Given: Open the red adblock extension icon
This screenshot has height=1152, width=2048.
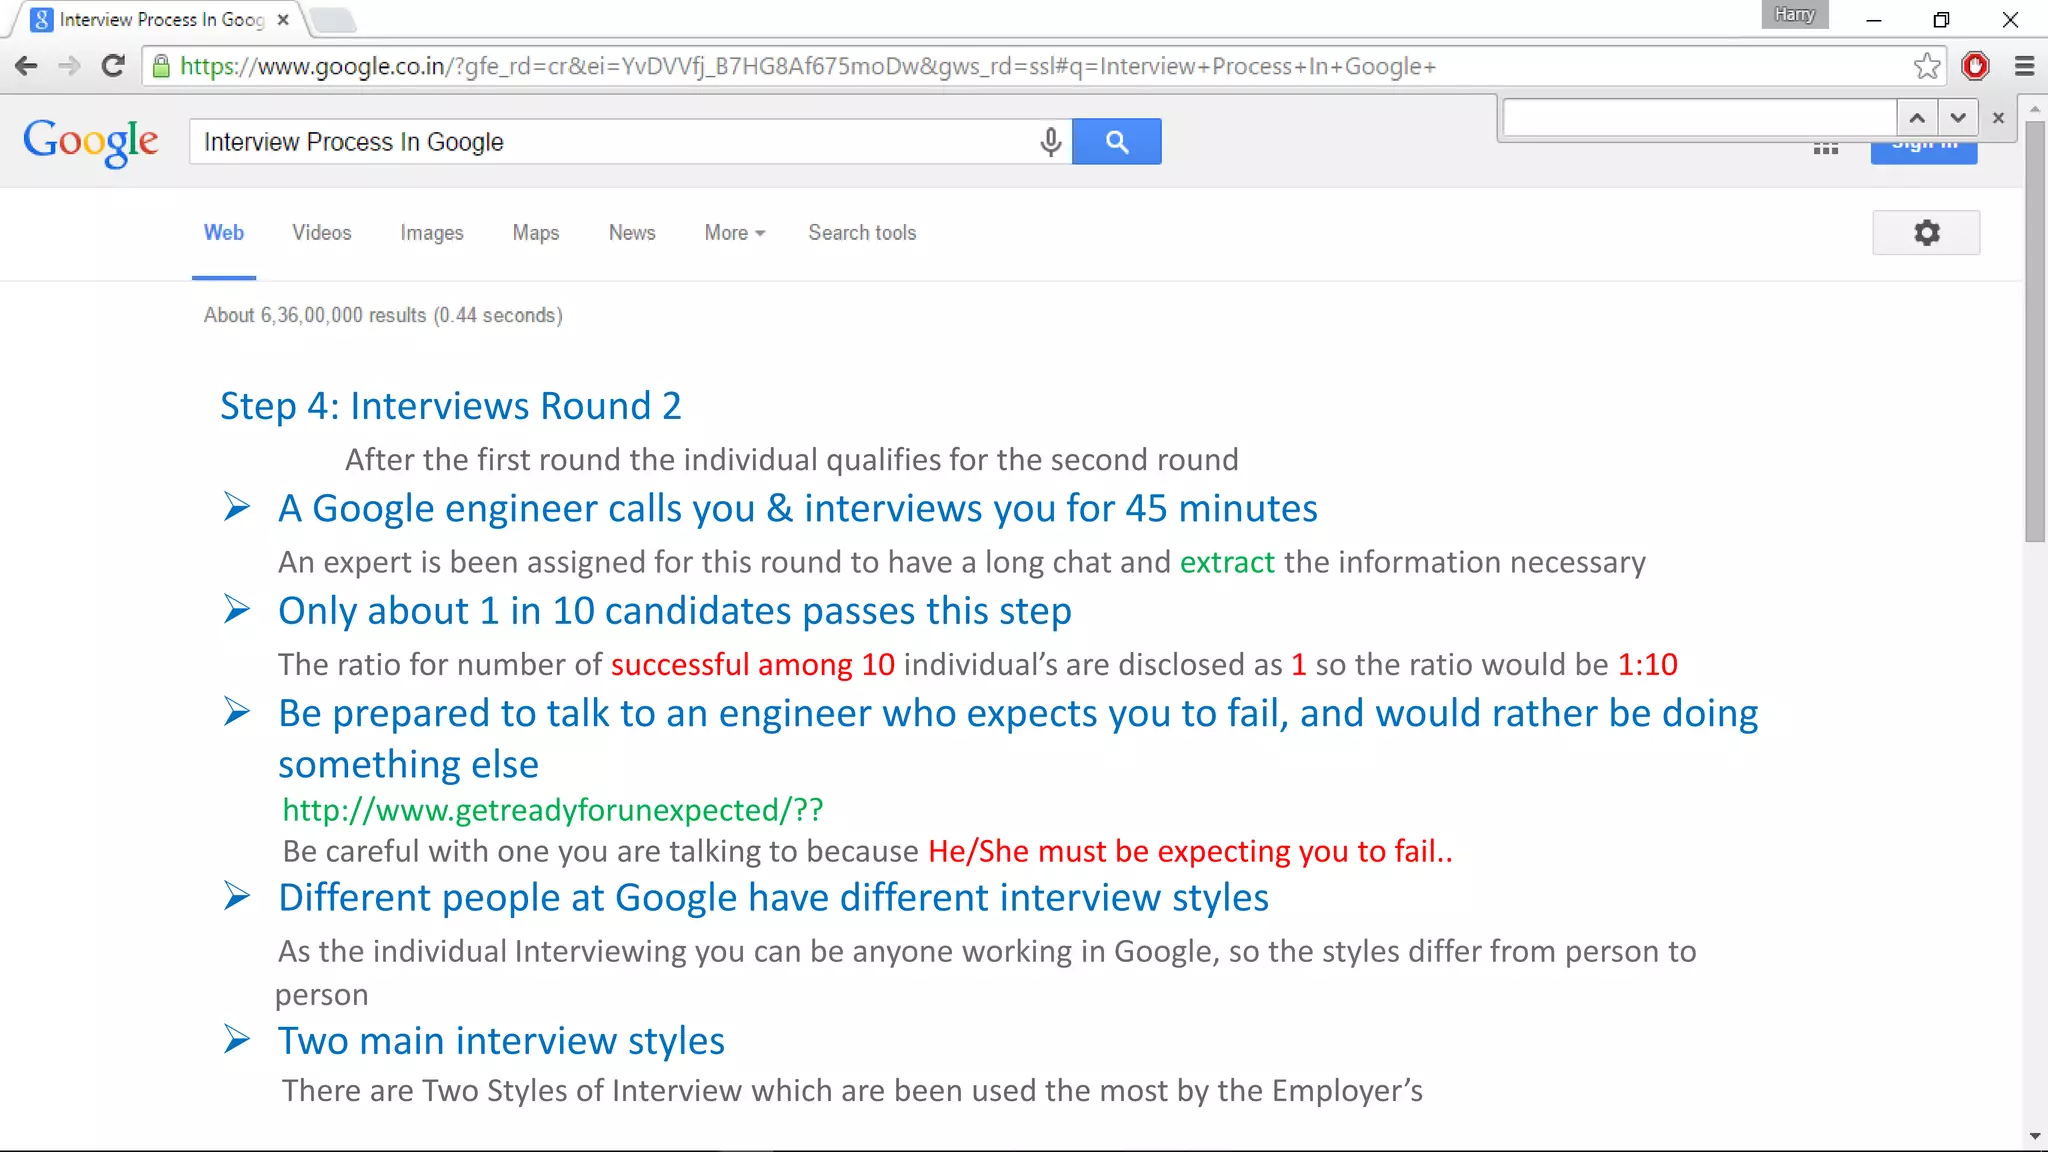Looking at the screenshot, I should click(x=1975, y=66).
